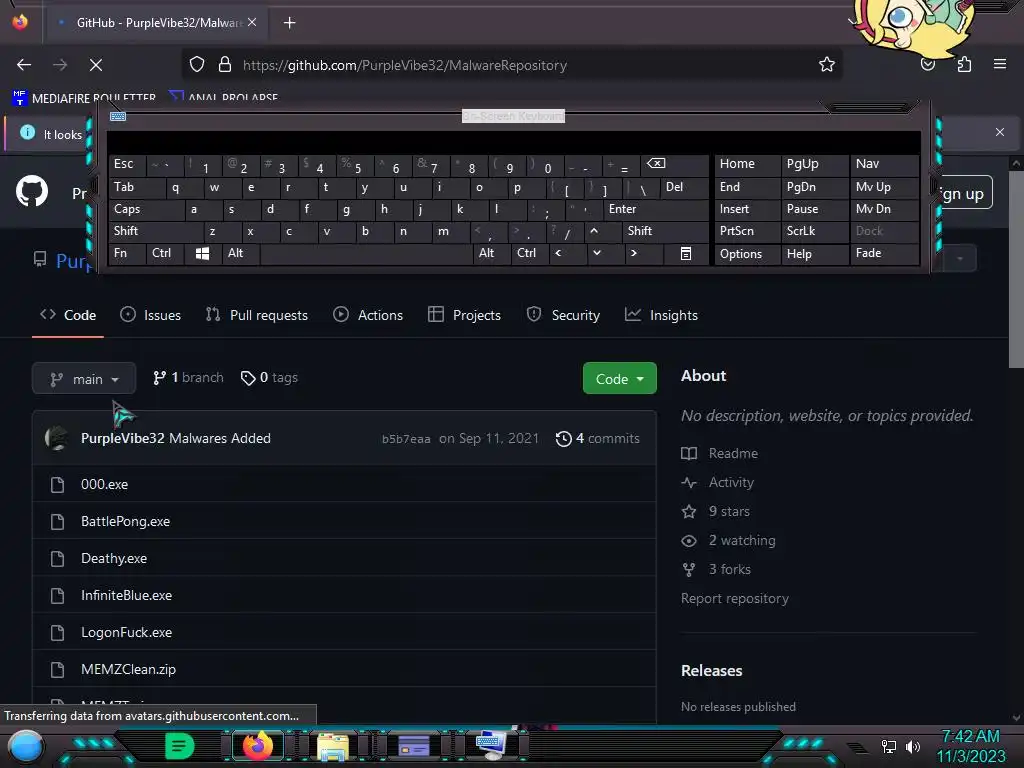Open the Pocket save icon

tap(927, 65)
